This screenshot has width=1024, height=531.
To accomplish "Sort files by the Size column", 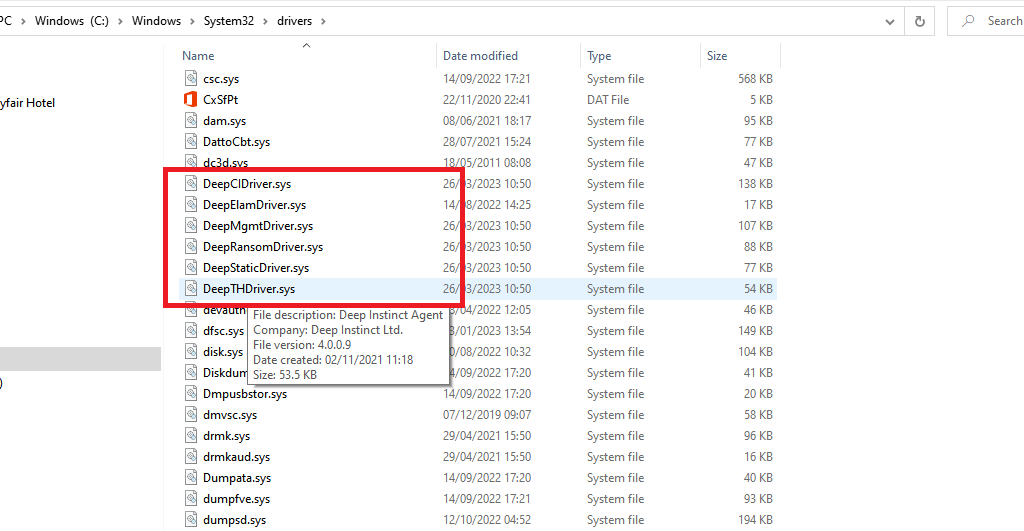I will 716,56.
